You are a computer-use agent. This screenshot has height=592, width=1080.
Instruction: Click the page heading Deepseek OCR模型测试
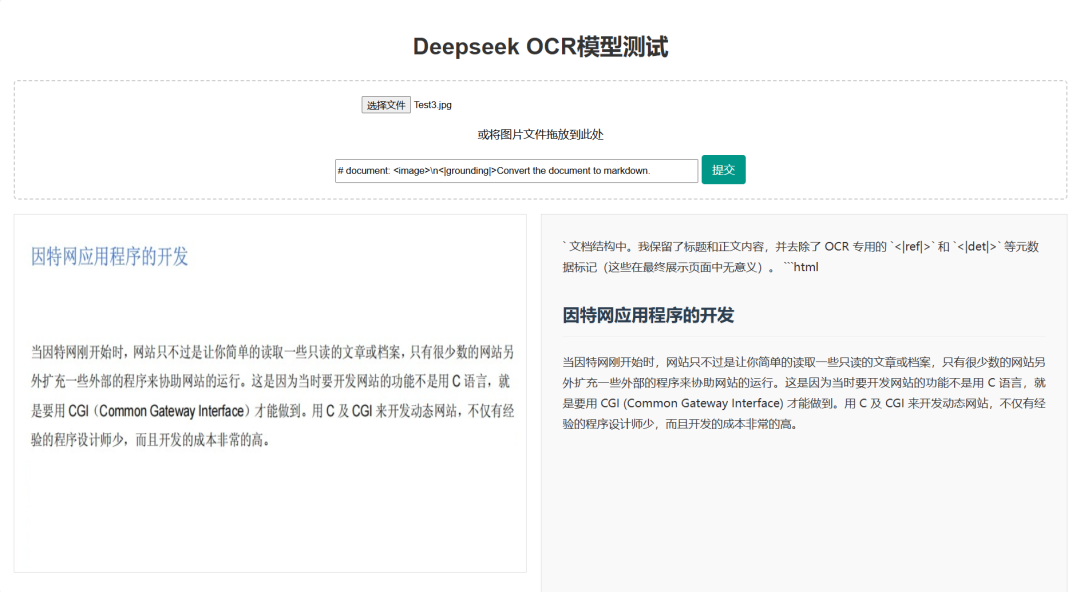[x=540, y=46]
